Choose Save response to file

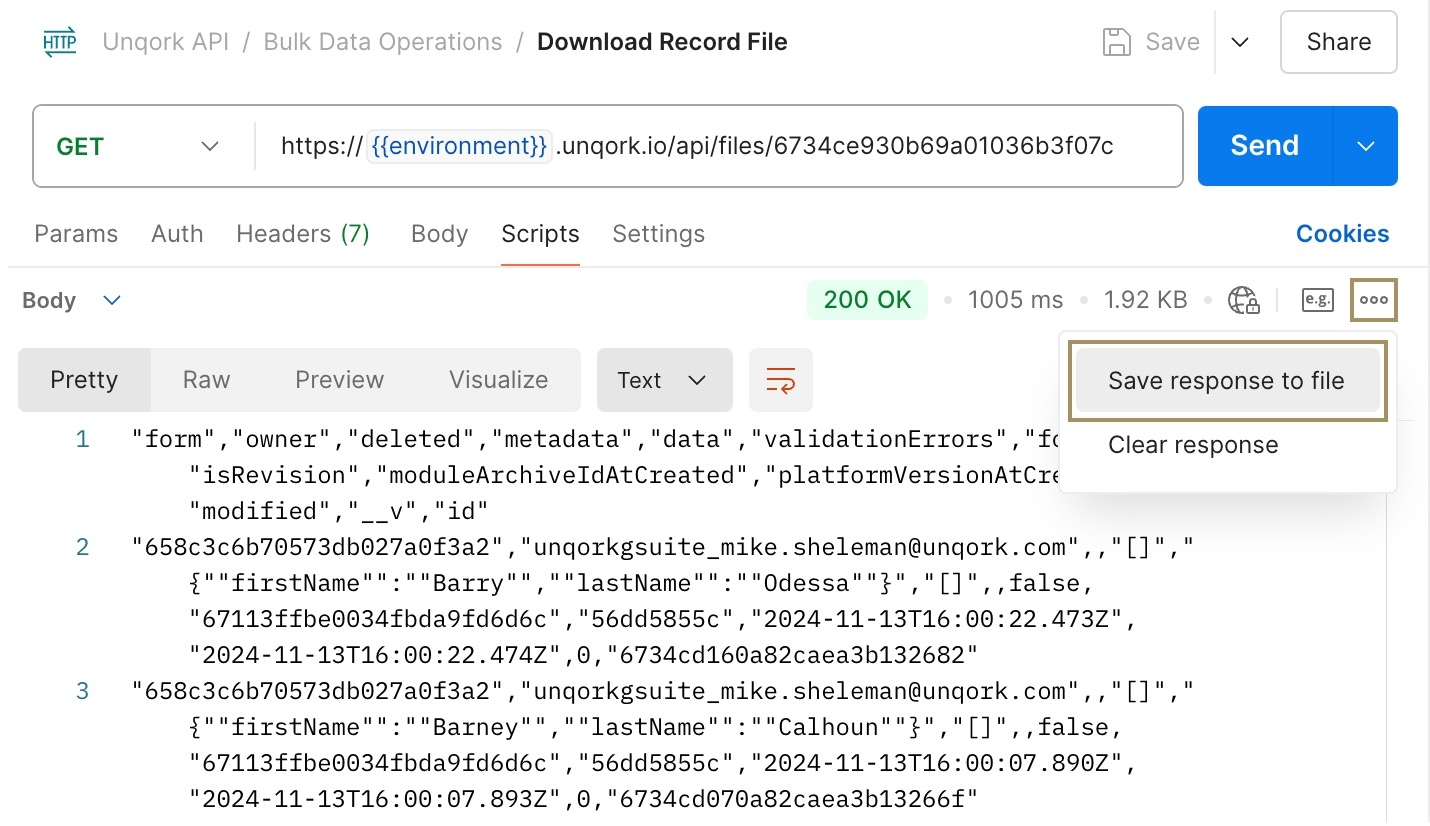pos(1227,381)
